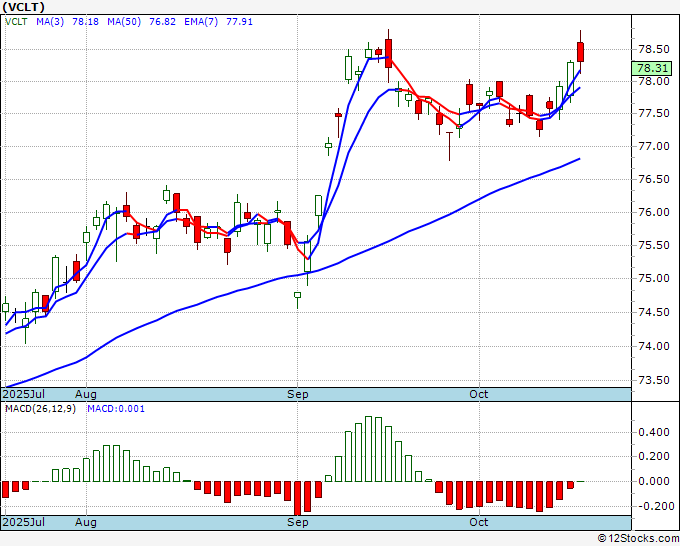Viewport: 680px width, 546px height.
Task: Select the MA(50) legend label
Action: pos(124,22)
